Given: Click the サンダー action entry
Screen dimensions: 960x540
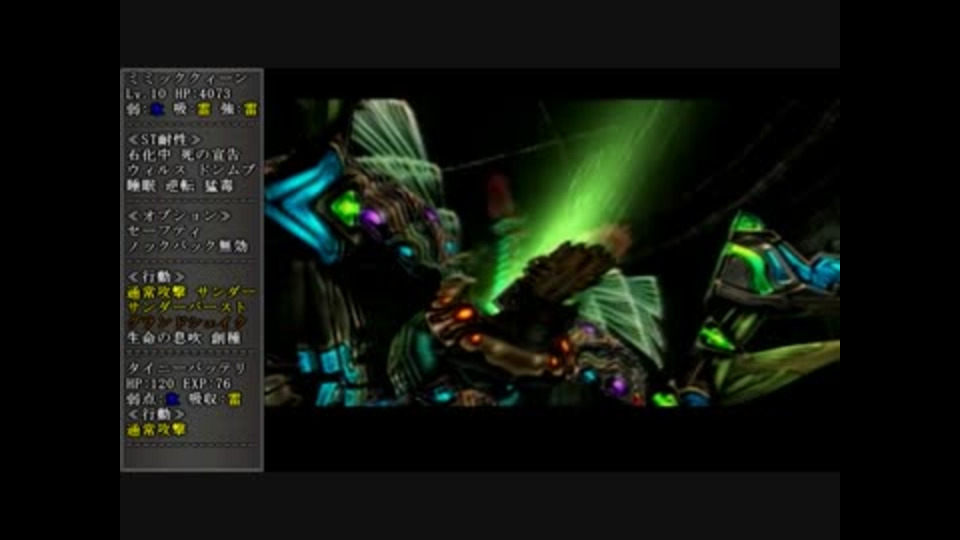Looking at the screenshot, I should [227, 292].
